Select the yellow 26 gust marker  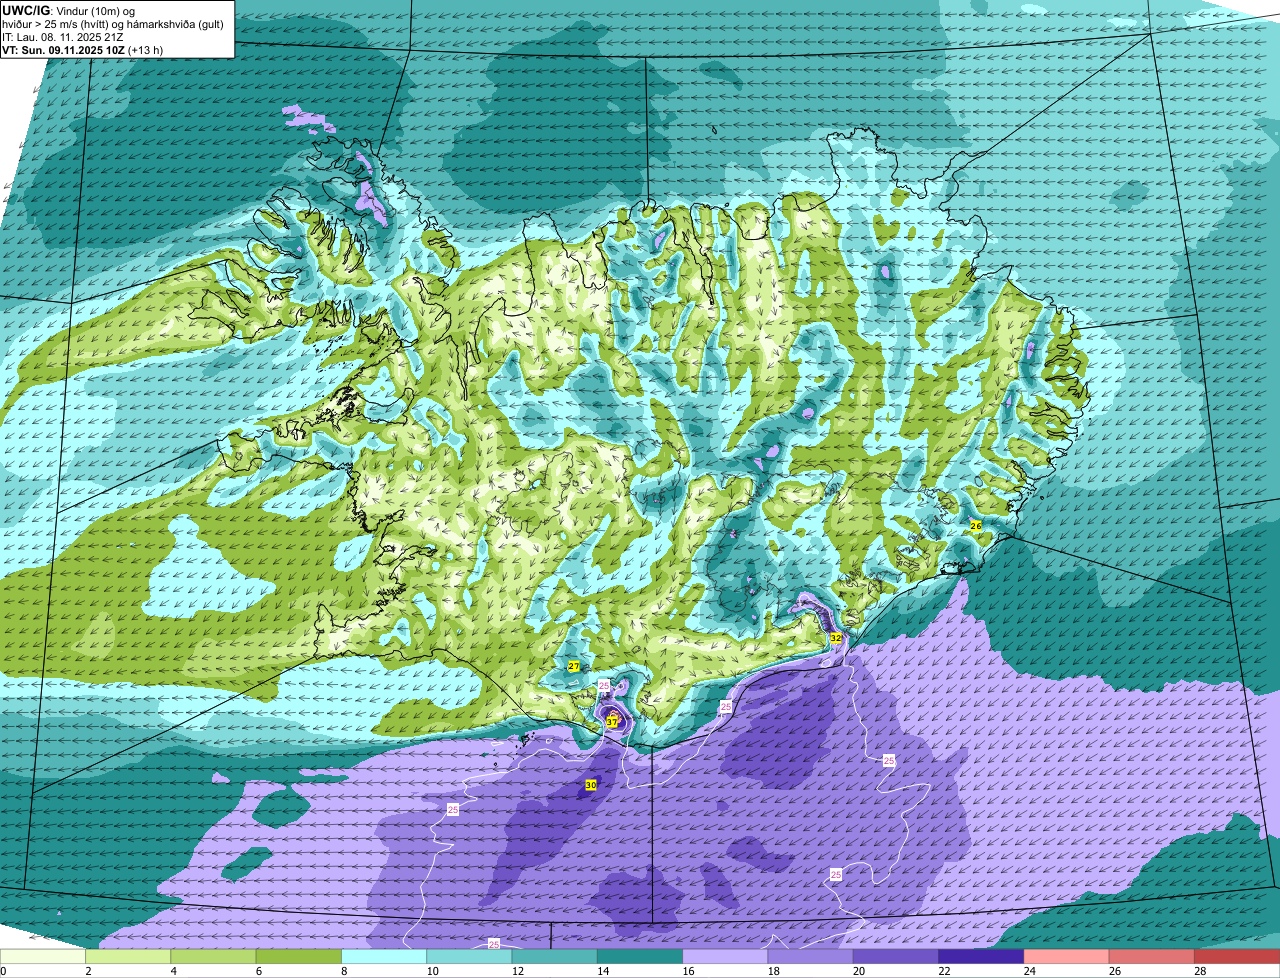coord(976,525)
